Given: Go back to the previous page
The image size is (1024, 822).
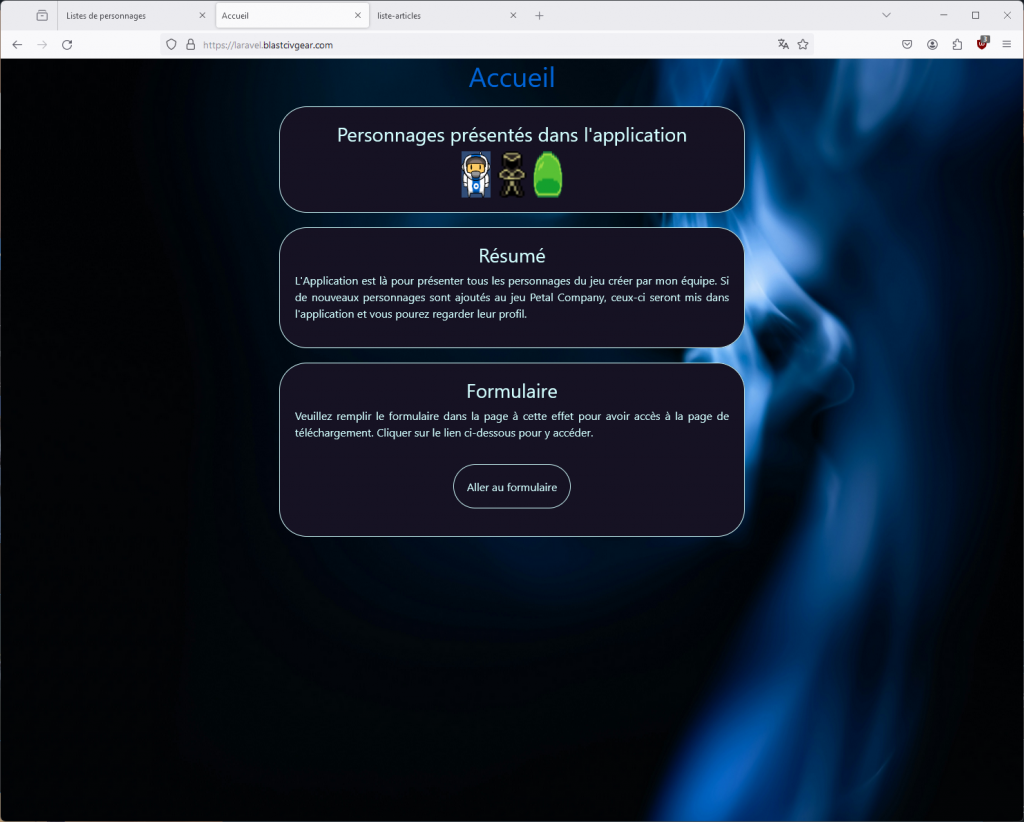Looking at the screenshot, I should click(17, 44).
